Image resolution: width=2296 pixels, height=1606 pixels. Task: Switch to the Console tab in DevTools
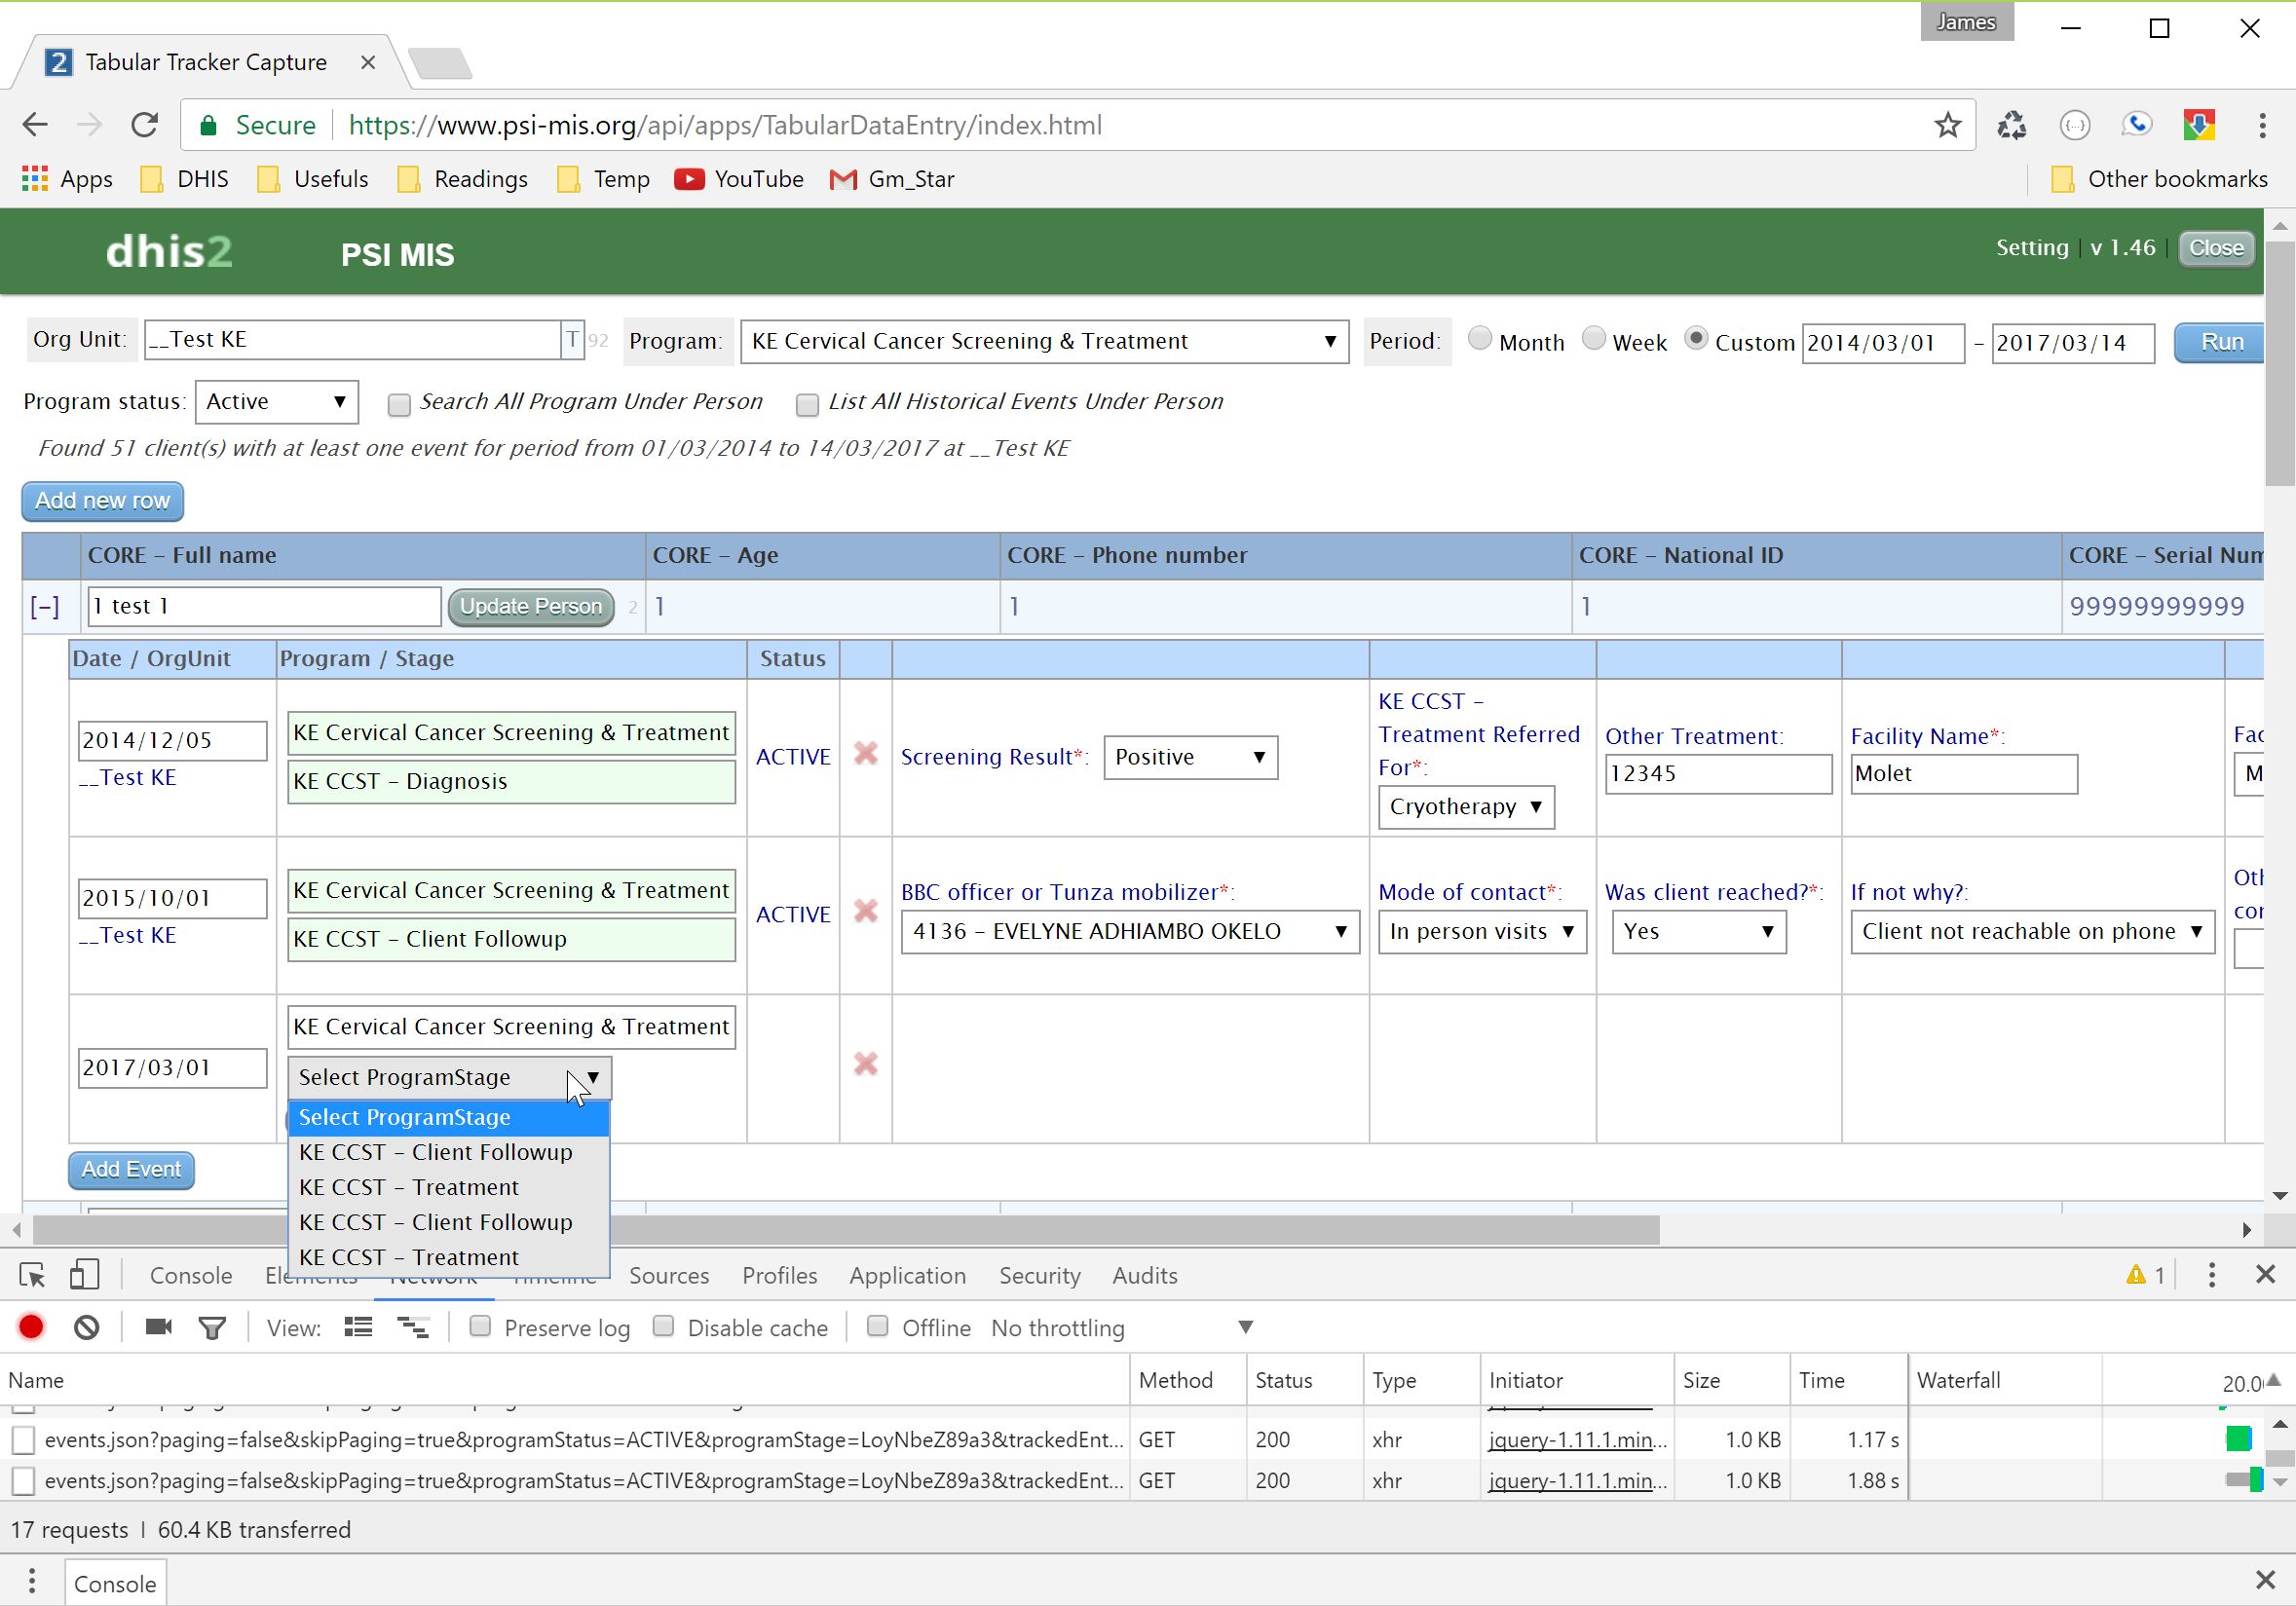coord(190,1275)
